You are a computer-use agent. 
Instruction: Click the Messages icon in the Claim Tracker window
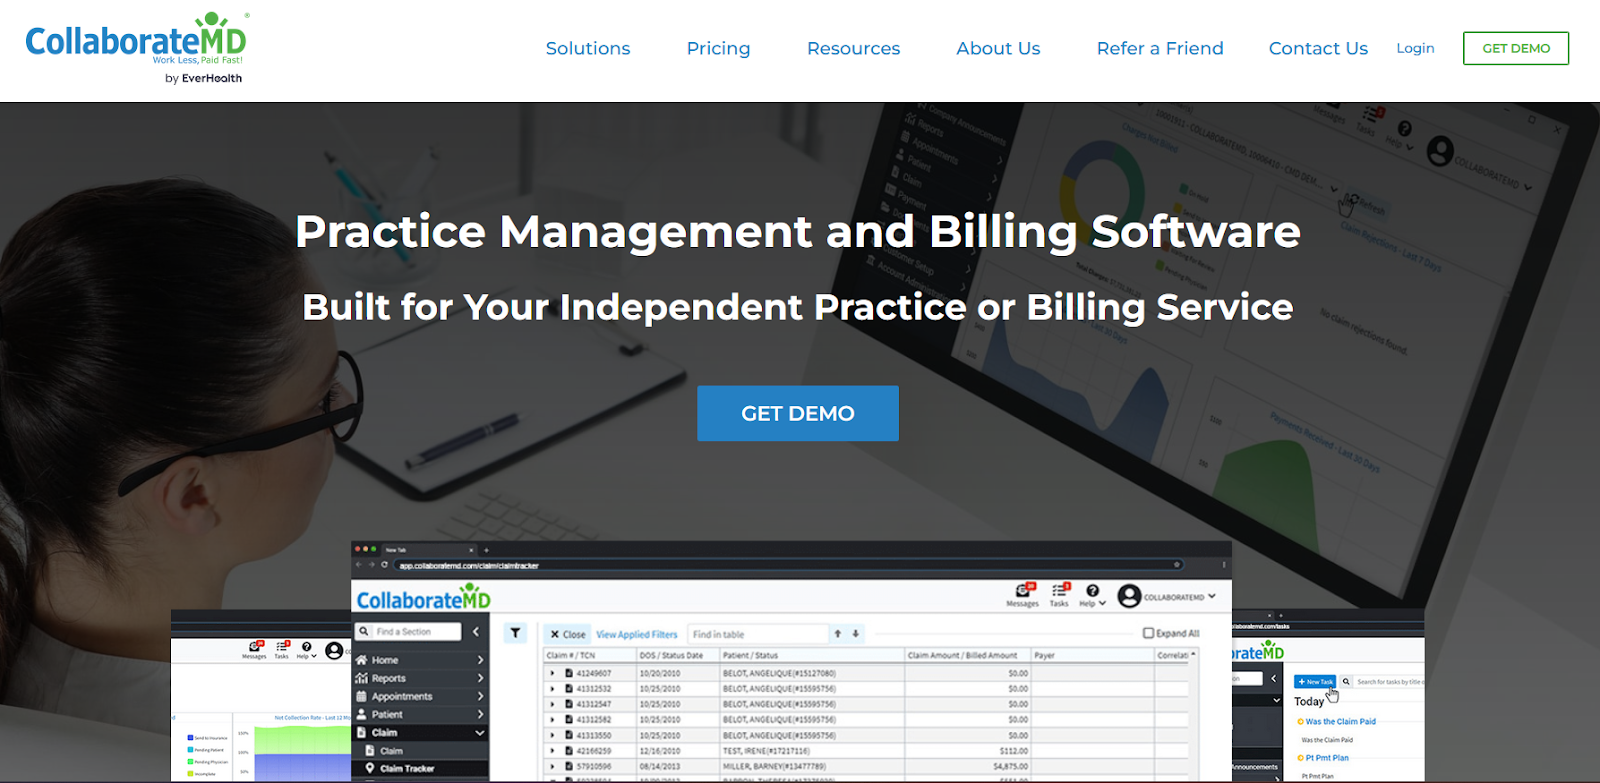pyautogui.click(x=1023, y=591)
